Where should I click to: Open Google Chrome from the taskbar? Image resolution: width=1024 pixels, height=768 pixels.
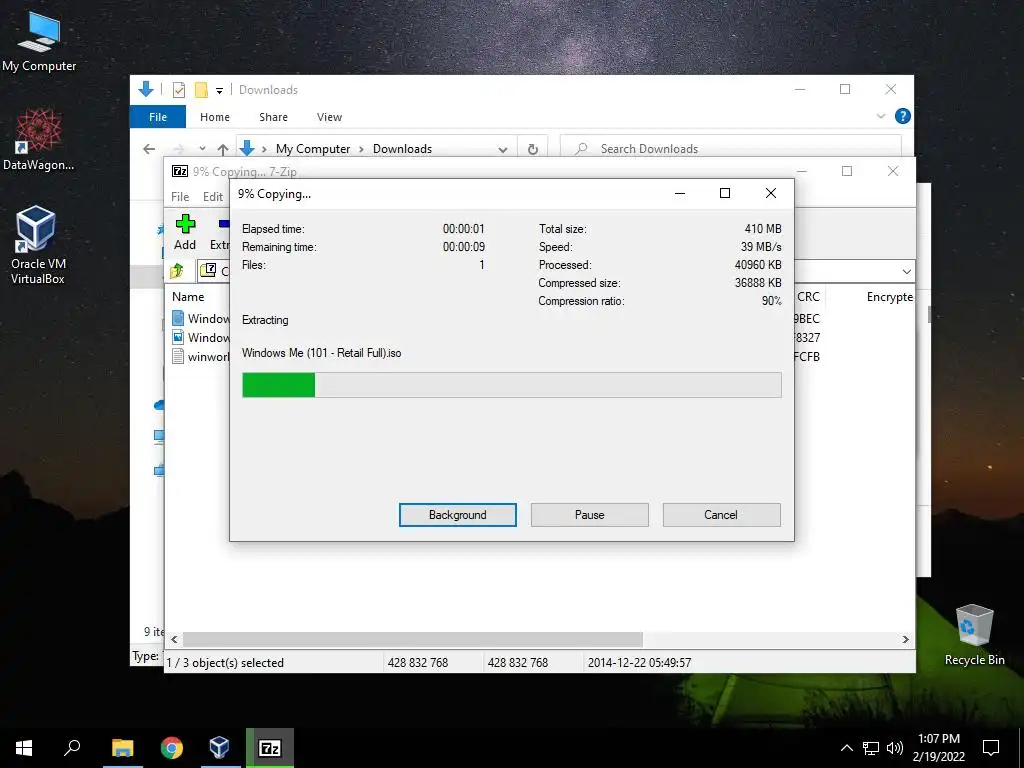[172, 748]
